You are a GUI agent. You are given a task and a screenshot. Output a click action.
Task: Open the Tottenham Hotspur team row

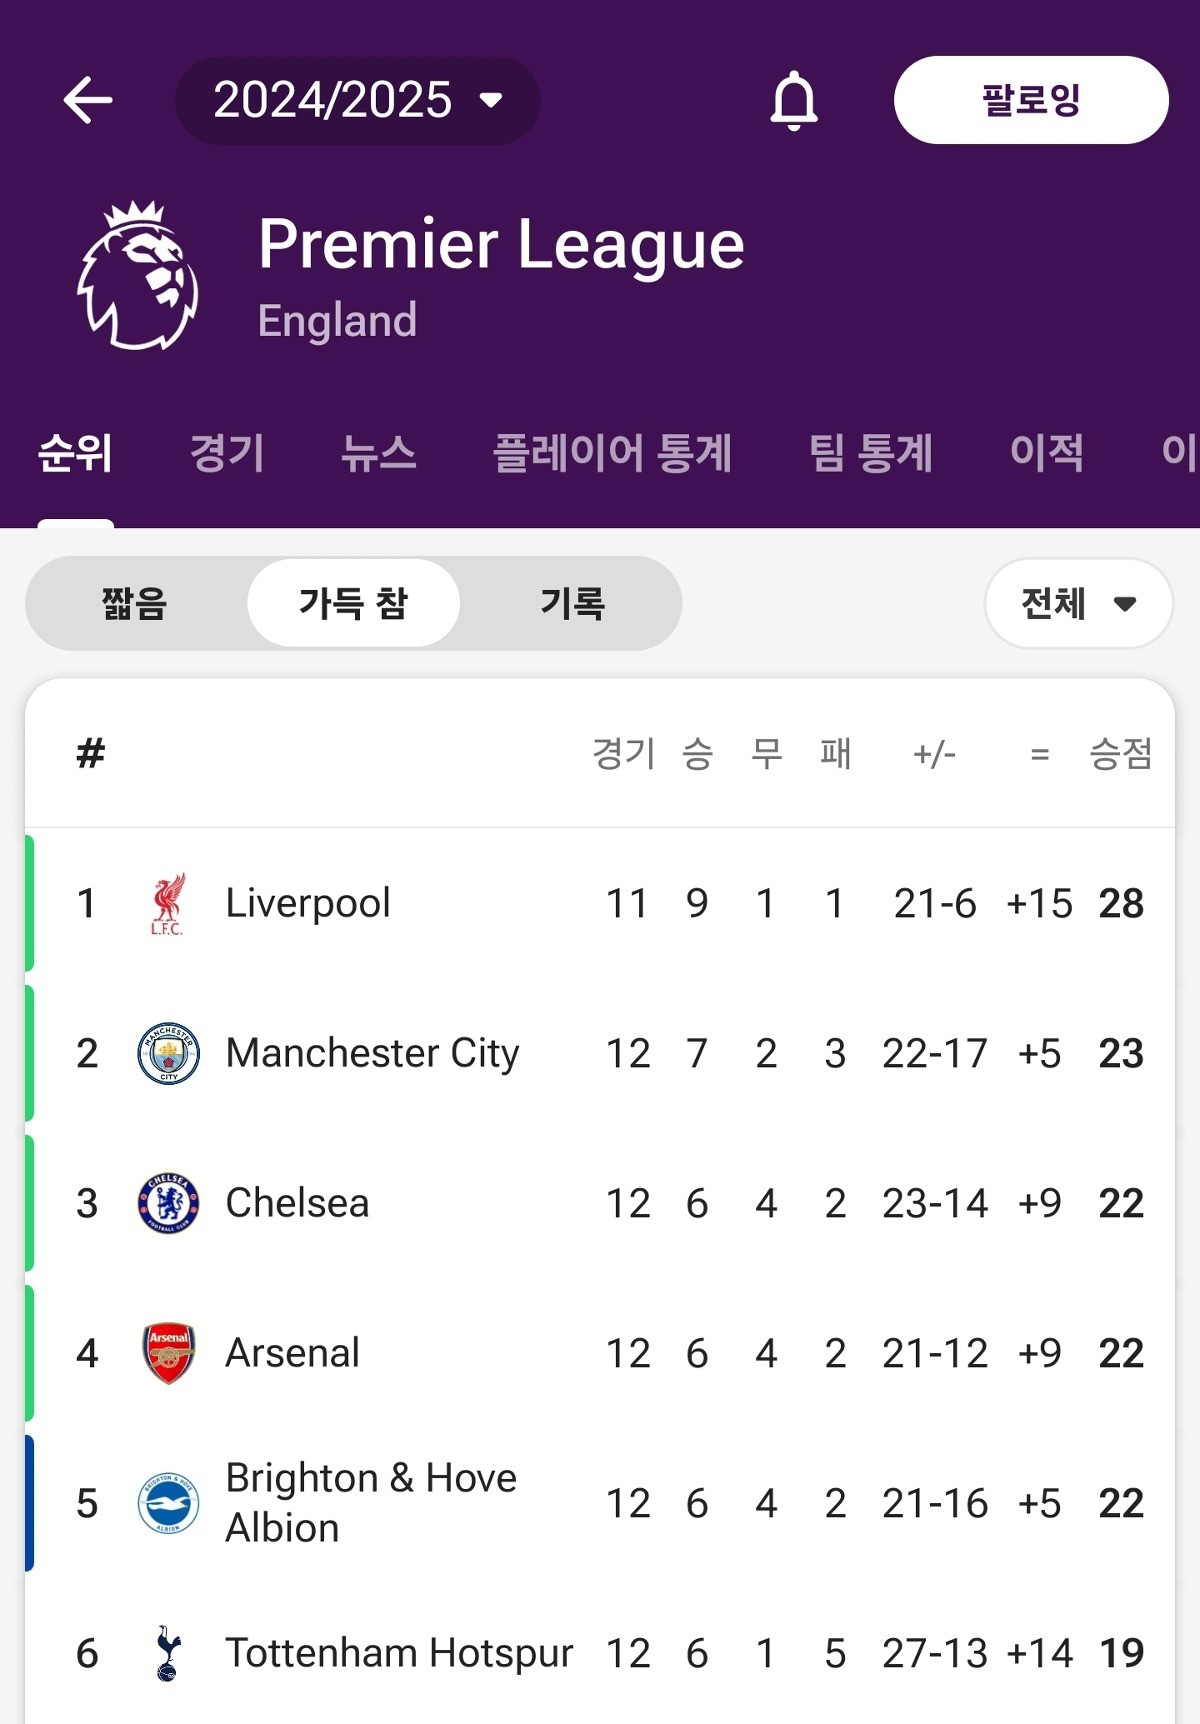click(400, 1653)
